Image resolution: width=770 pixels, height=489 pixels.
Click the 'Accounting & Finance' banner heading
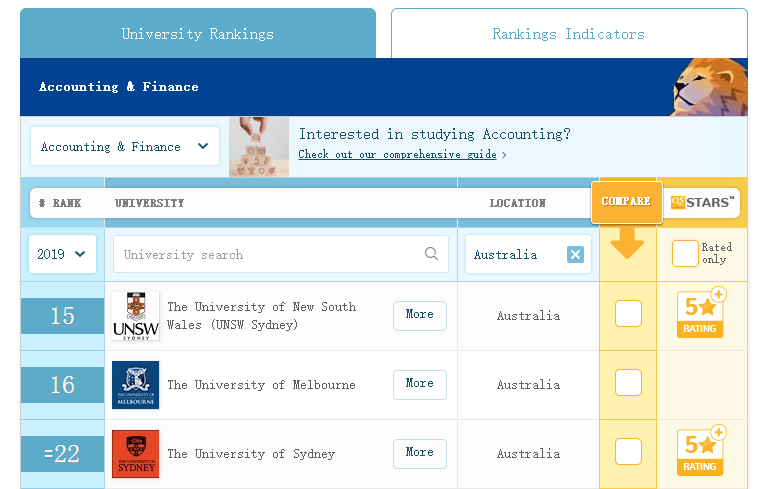(x=119, y=87)
